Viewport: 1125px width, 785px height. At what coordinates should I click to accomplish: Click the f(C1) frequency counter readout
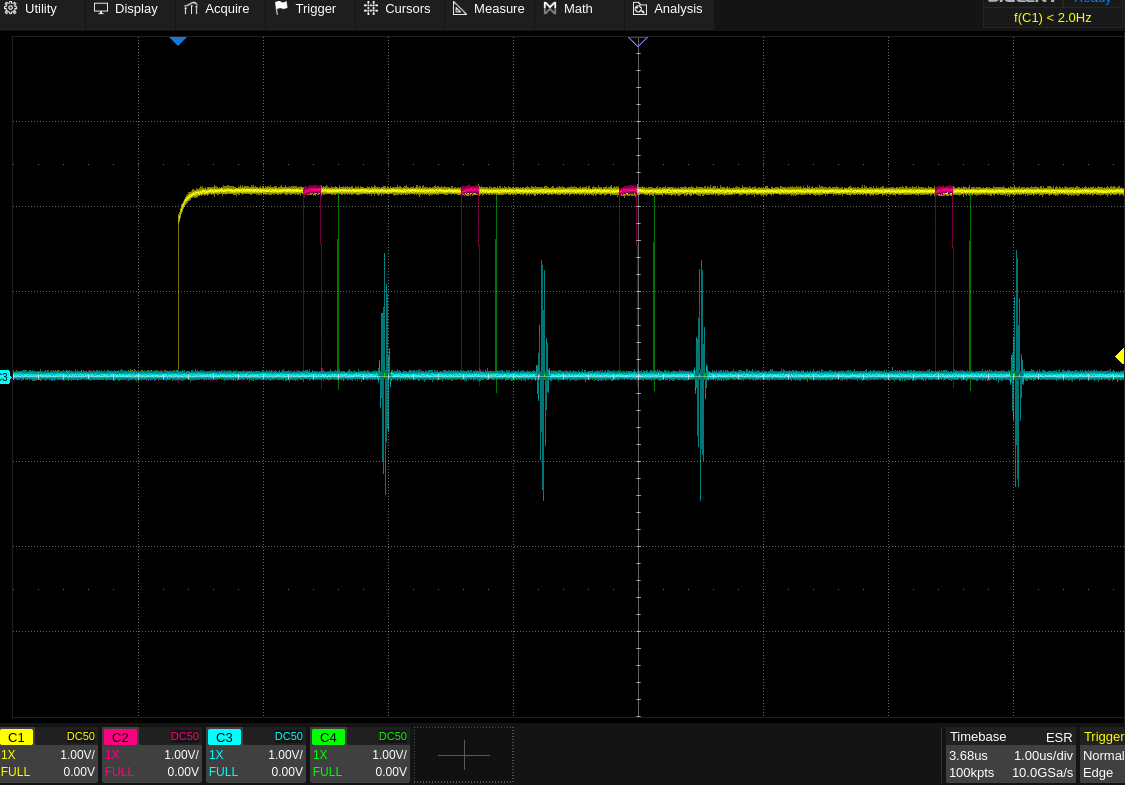tap(1052, 18)
